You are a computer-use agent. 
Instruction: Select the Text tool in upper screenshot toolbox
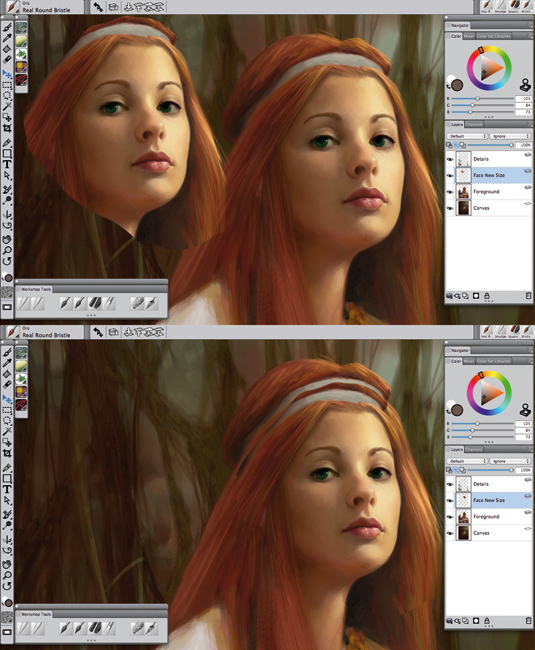[x=7, y=165]
